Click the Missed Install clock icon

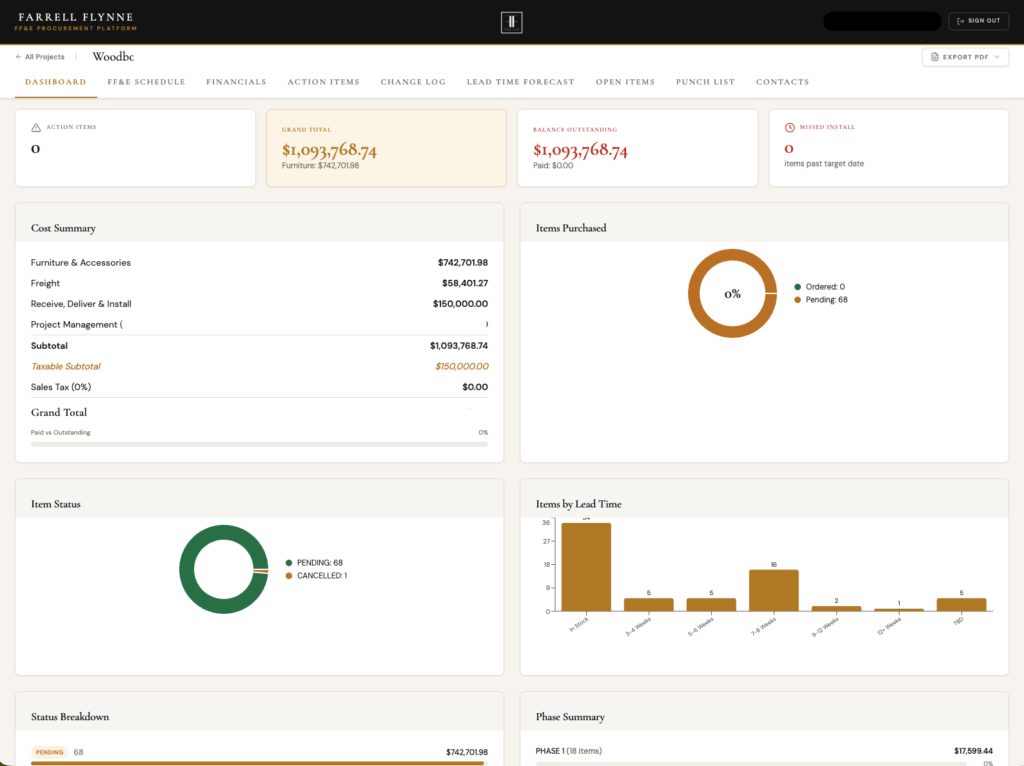pyautogui.click(x=790, y=127)
